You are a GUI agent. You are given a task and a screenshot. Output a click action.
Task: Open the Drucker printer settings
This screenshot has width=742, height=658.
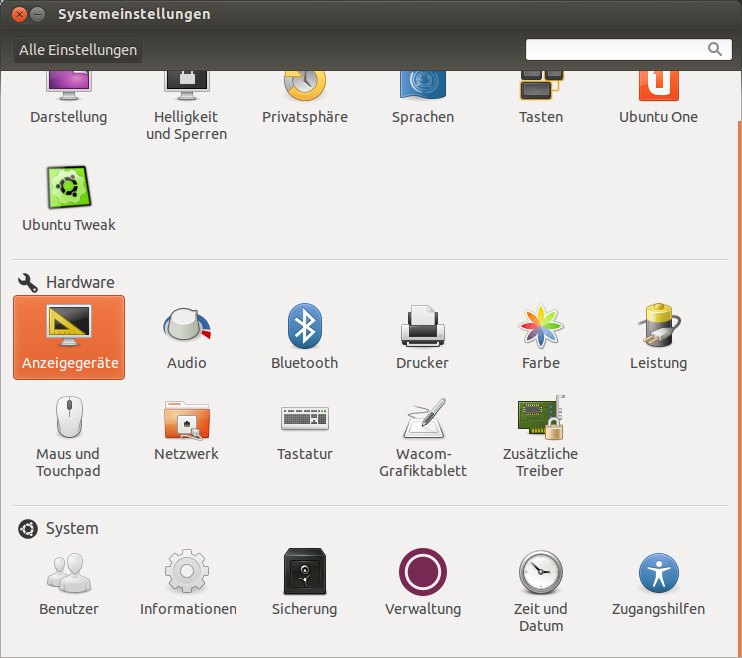click(422, 337)
